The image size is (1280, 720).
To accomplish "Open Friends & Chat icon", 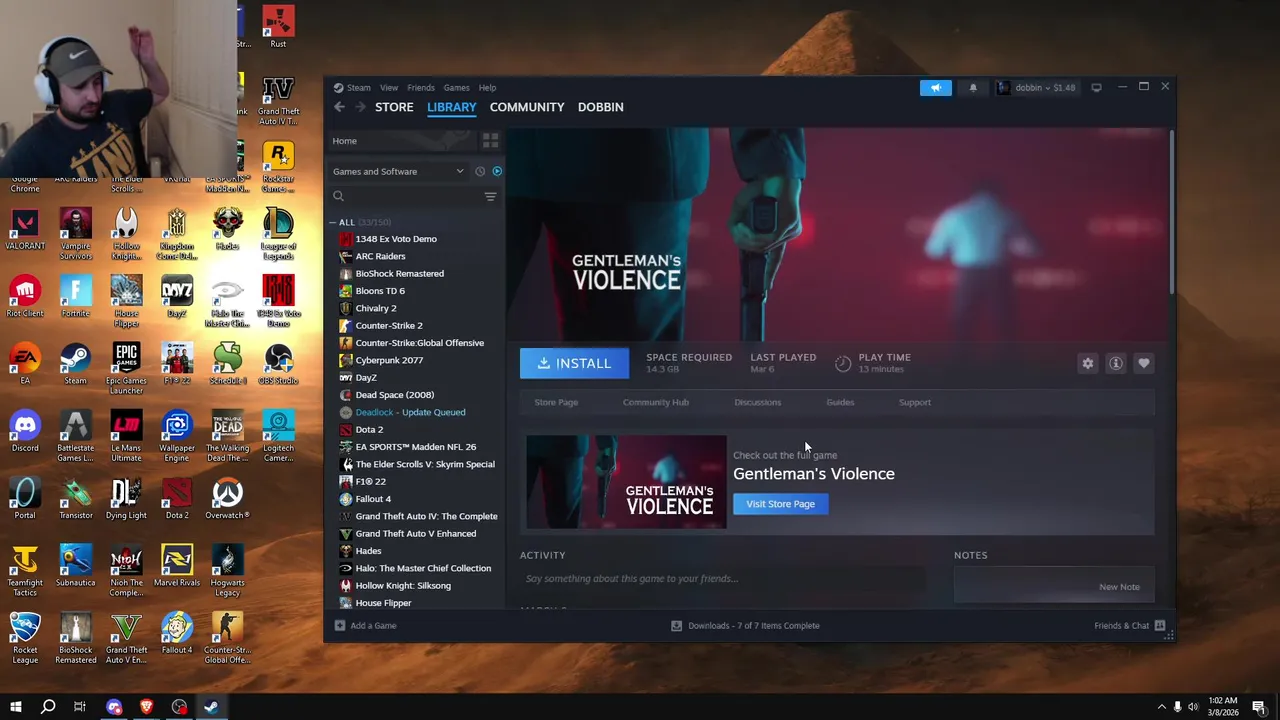I will point(1160,626).
